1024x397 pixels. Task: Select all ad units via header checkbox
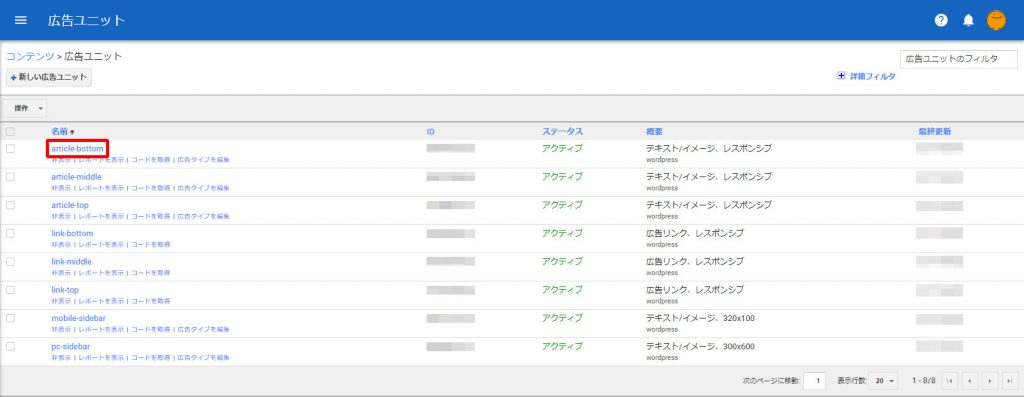(10, 131)
